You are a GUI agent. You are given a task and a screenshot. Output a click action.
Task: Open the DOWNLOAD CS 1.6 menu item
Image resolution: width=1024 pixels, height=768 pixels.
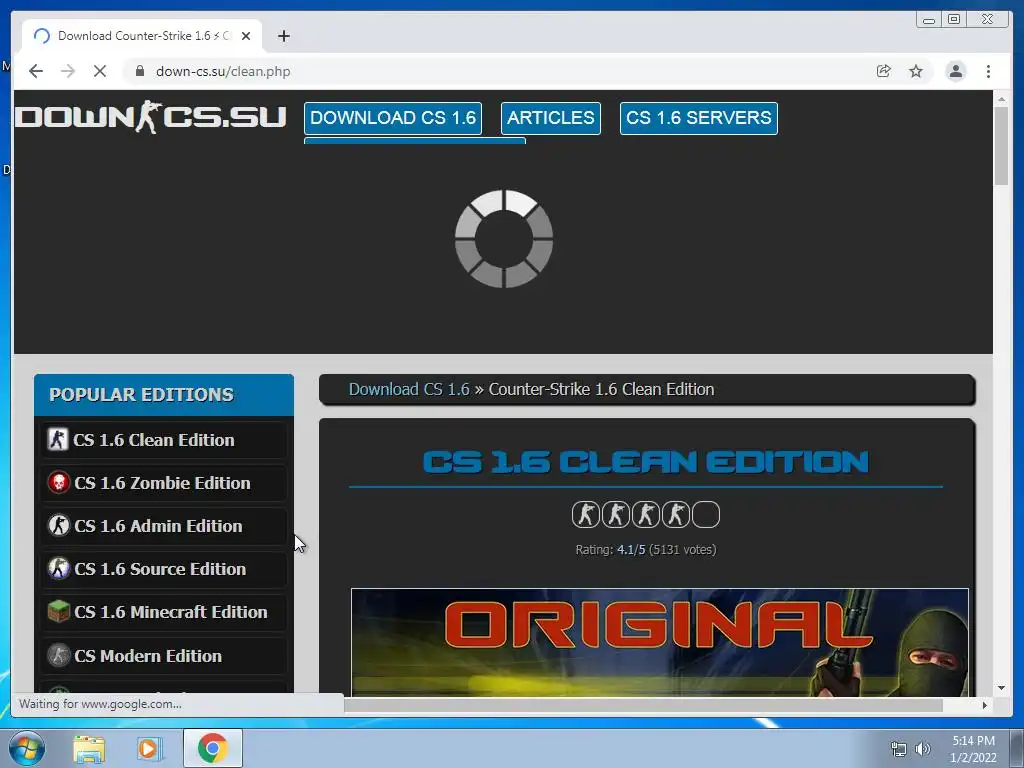pyautogui.click(x=393, y=118)
